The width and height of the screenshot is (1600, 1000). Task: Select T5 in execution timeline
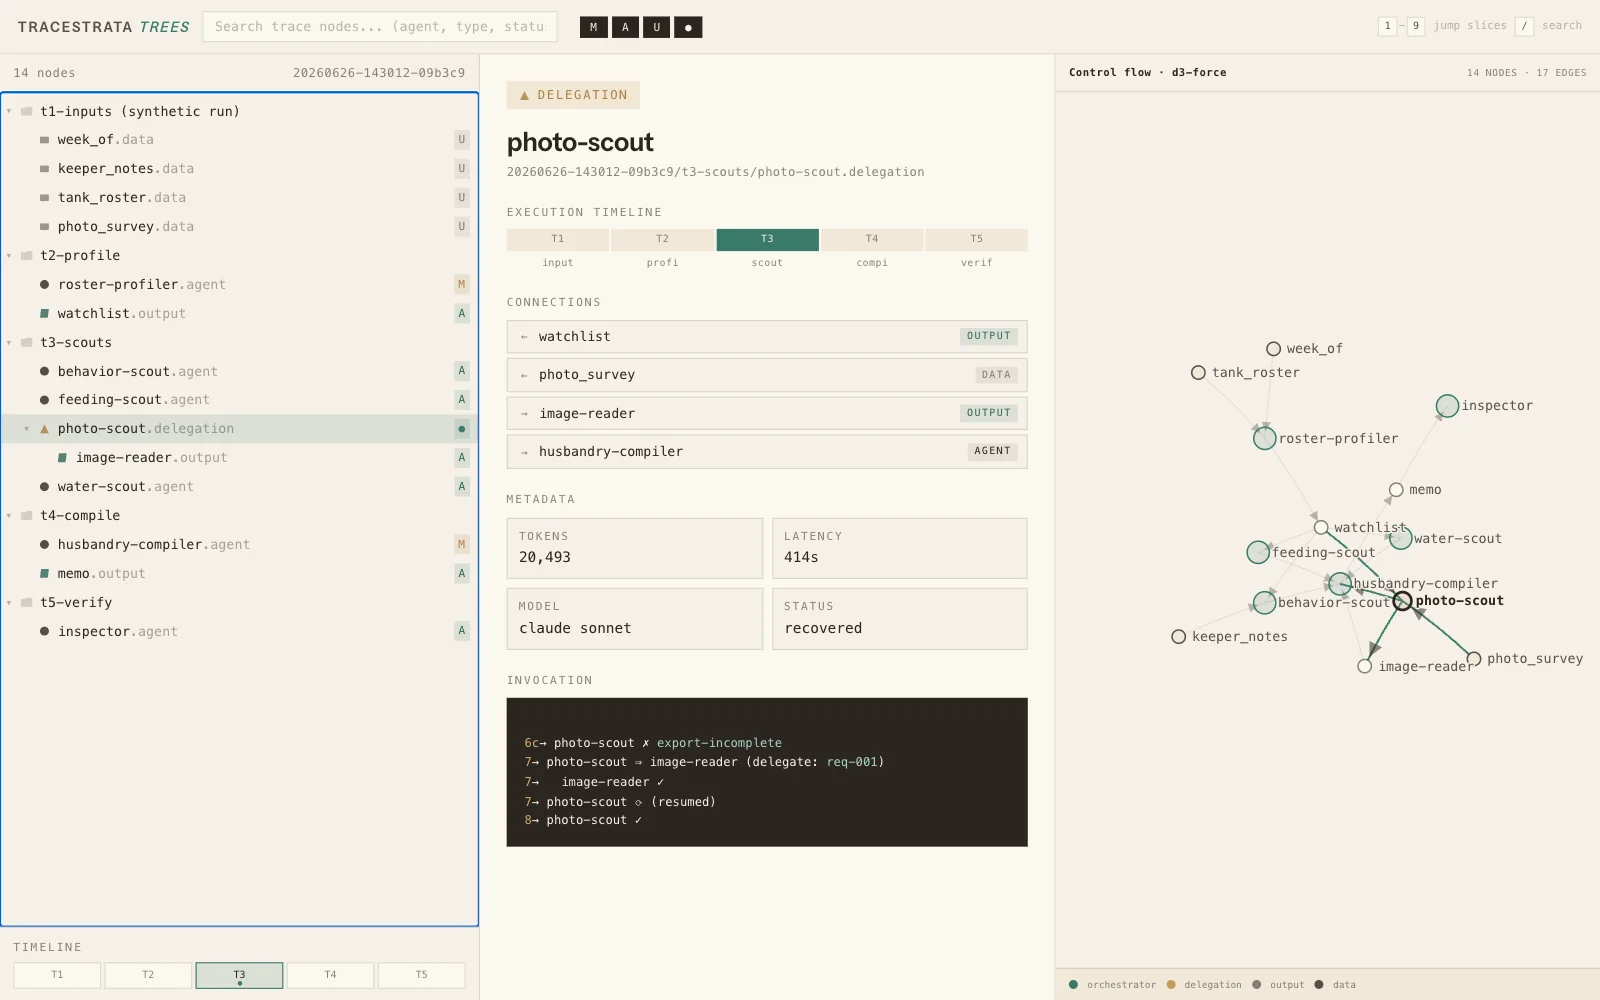(x=977, y=240)
